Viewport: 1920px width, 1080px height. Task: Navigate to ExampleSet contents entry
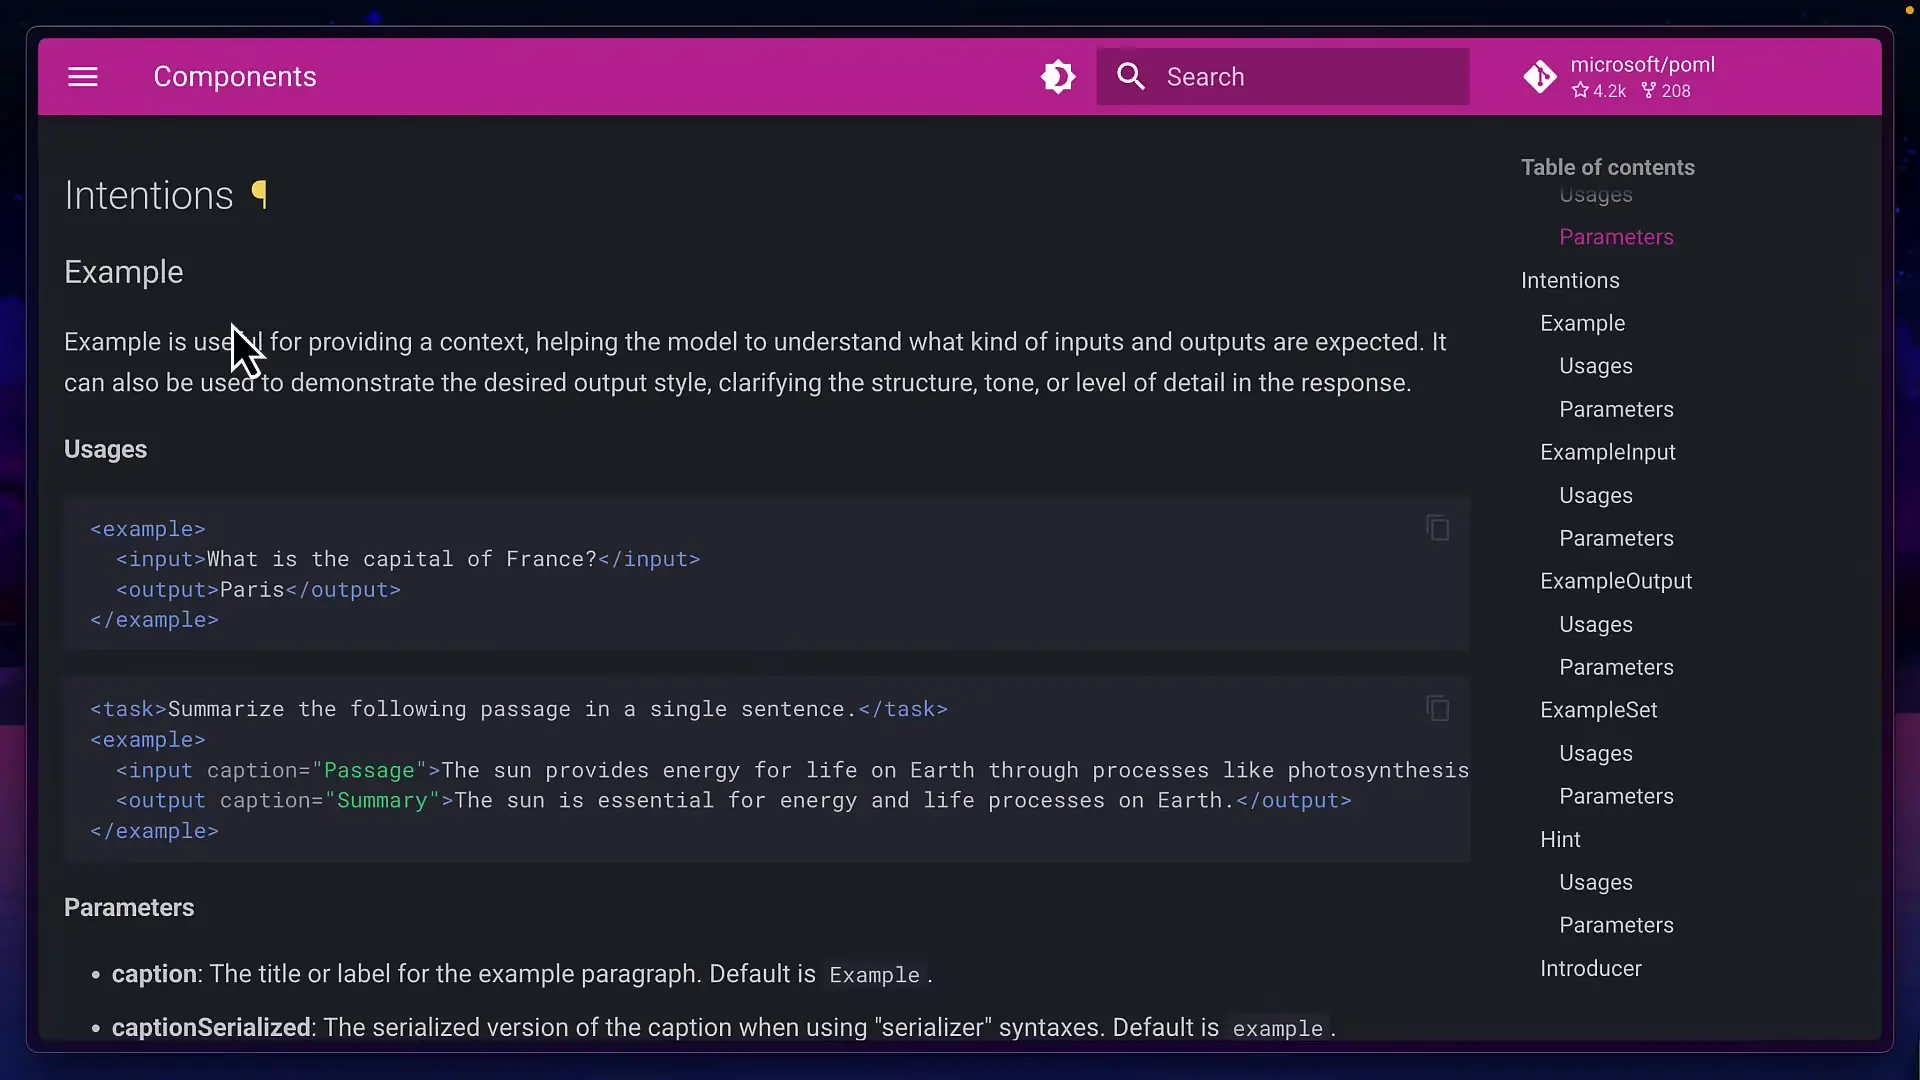(1598, 711)
